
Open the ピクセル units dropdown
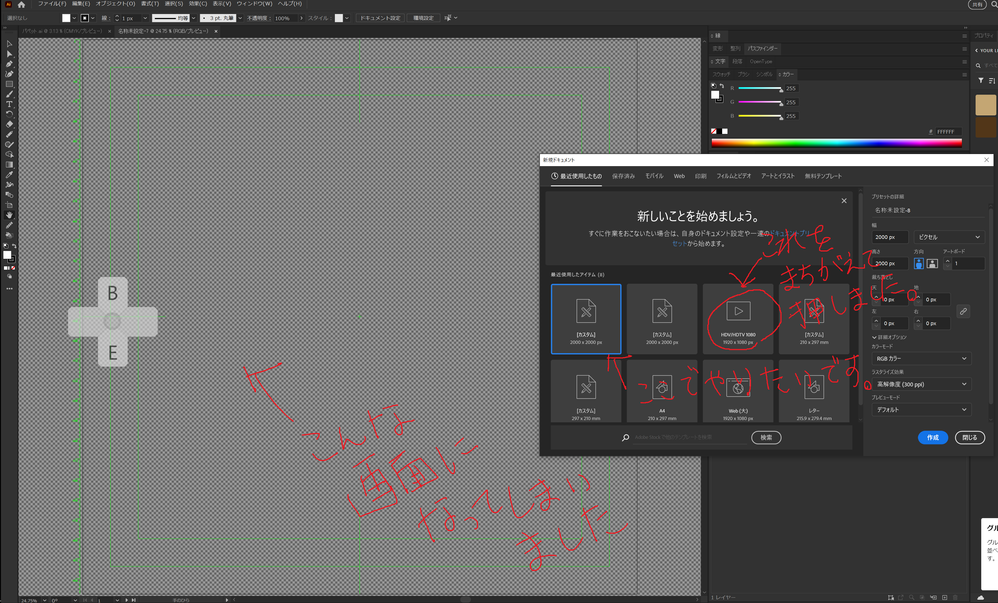pyautogui.click(x=950, y=236)
